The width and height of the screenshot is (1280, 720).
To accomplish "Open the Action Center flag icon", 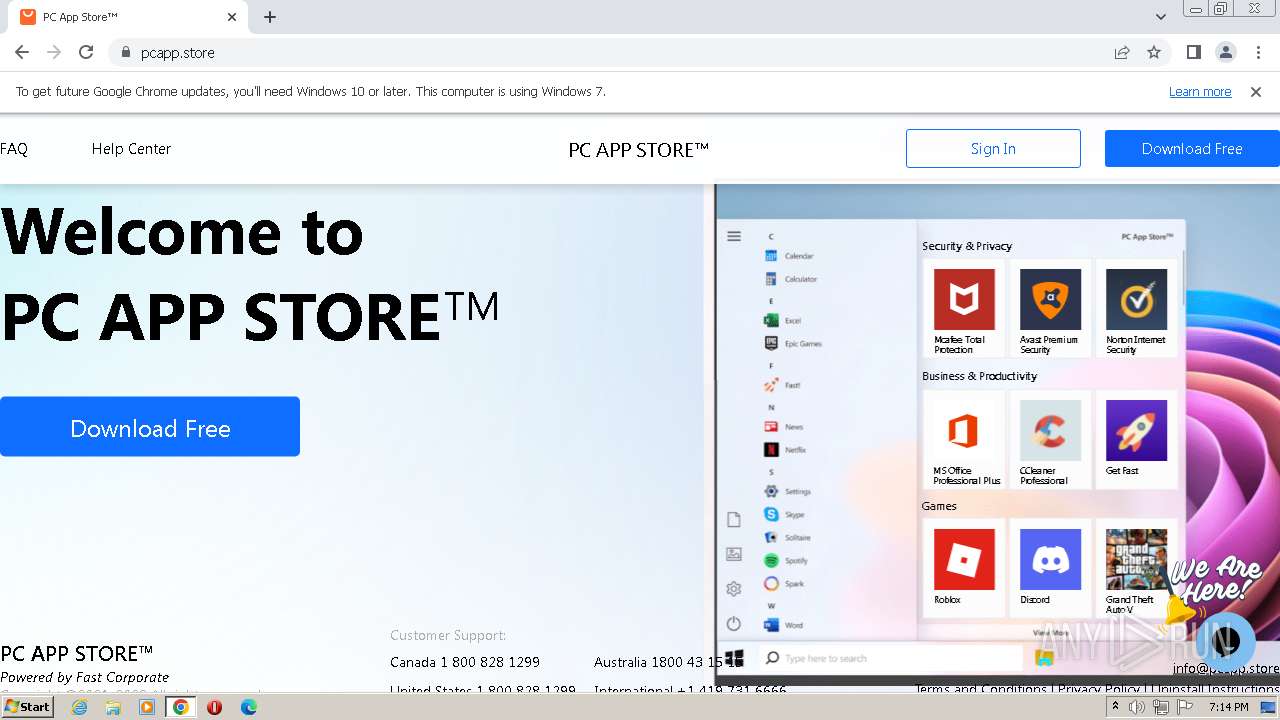I will coord(1184,707).
